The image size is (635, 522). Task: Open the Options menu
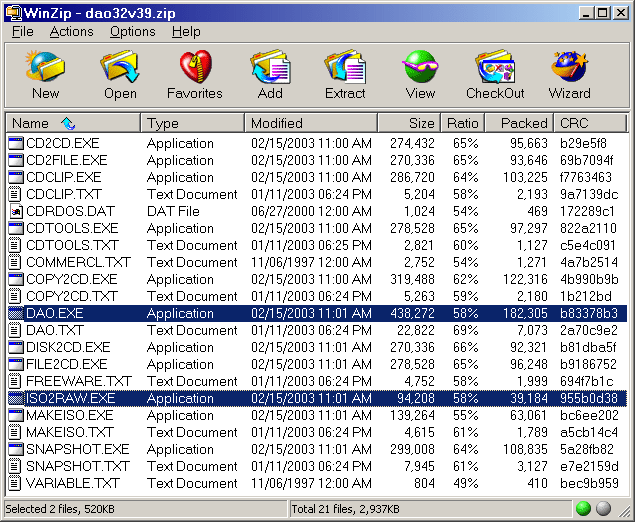(x=132, y=32)
